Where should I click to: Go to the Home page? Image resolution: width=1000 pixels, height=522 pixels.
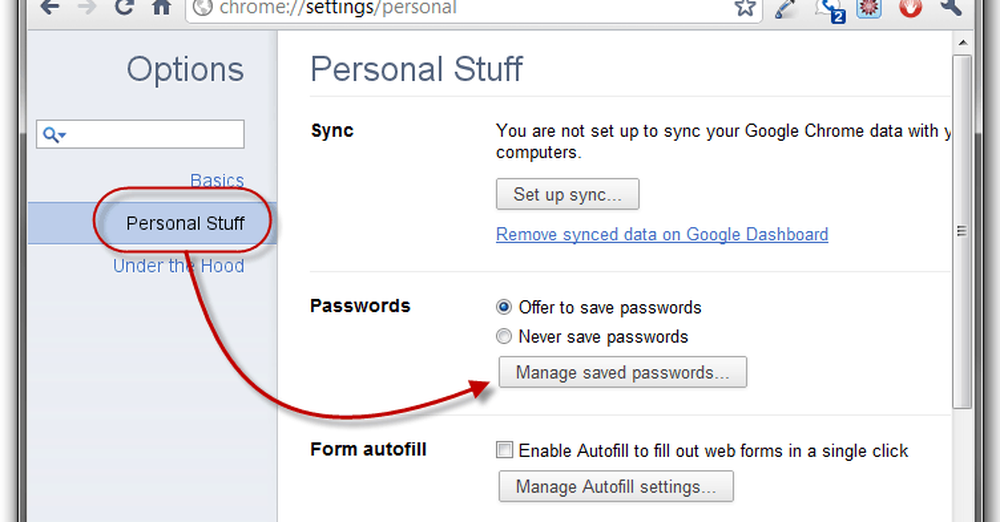coord(161,8)
